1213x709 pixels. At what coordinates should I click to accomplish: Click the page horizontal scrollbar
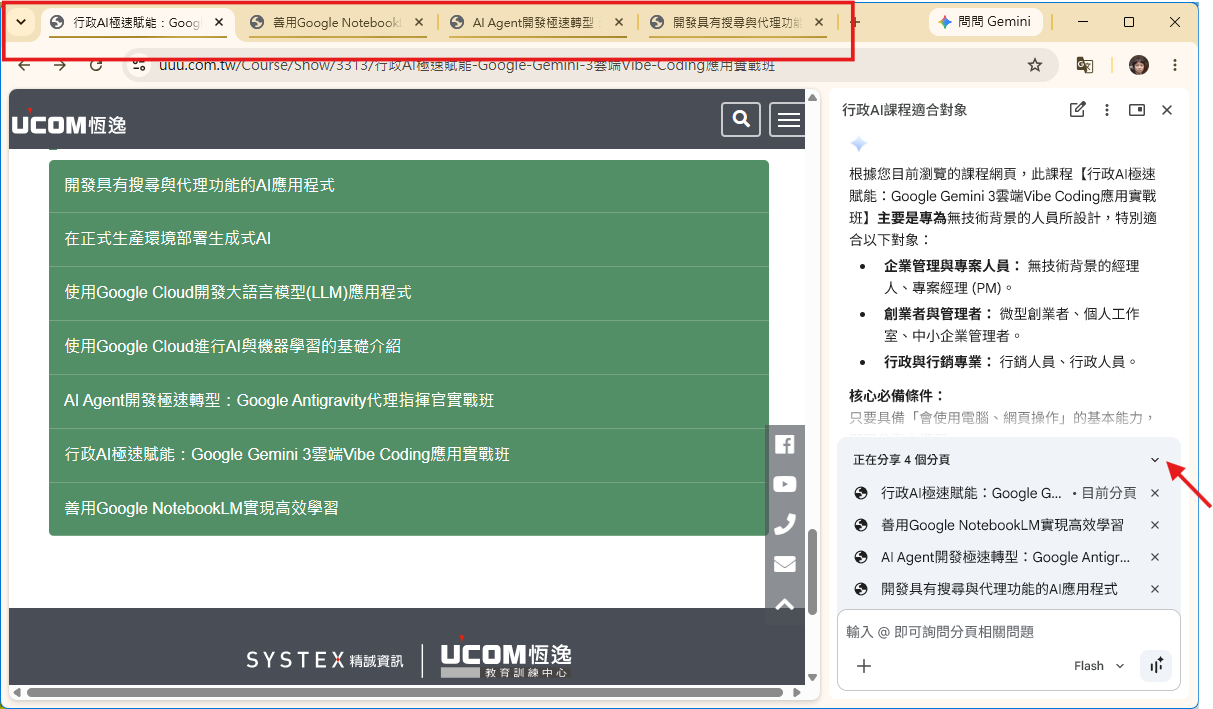[x=405, y=692]
